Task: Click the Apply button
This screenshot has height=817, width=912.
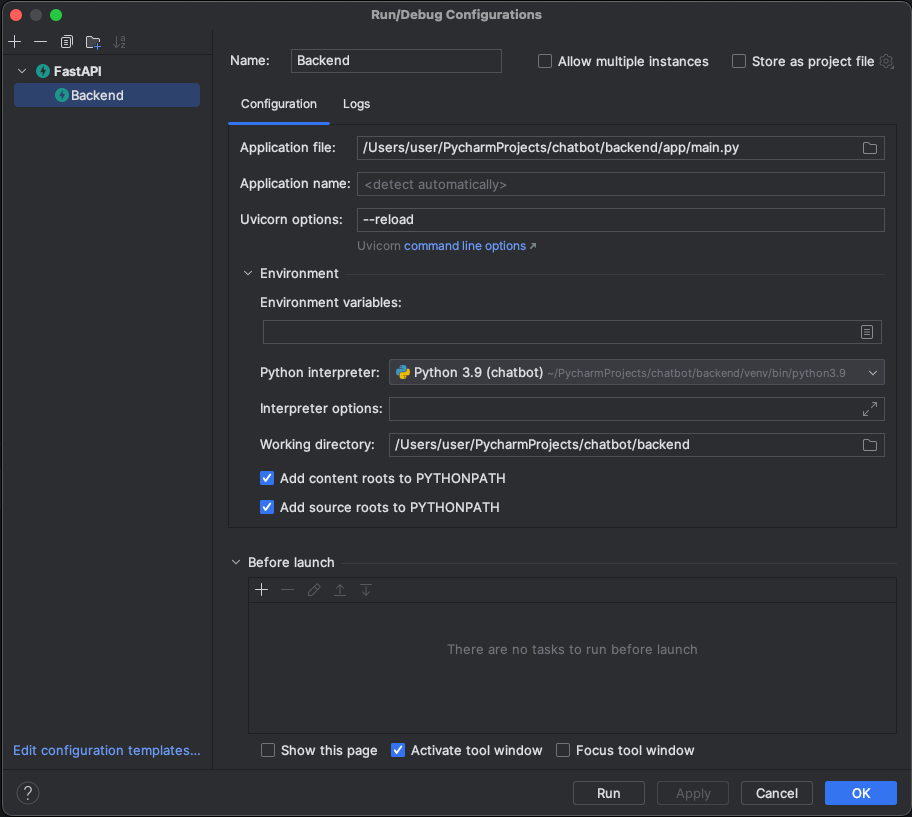Action: [x=693, y=793]
